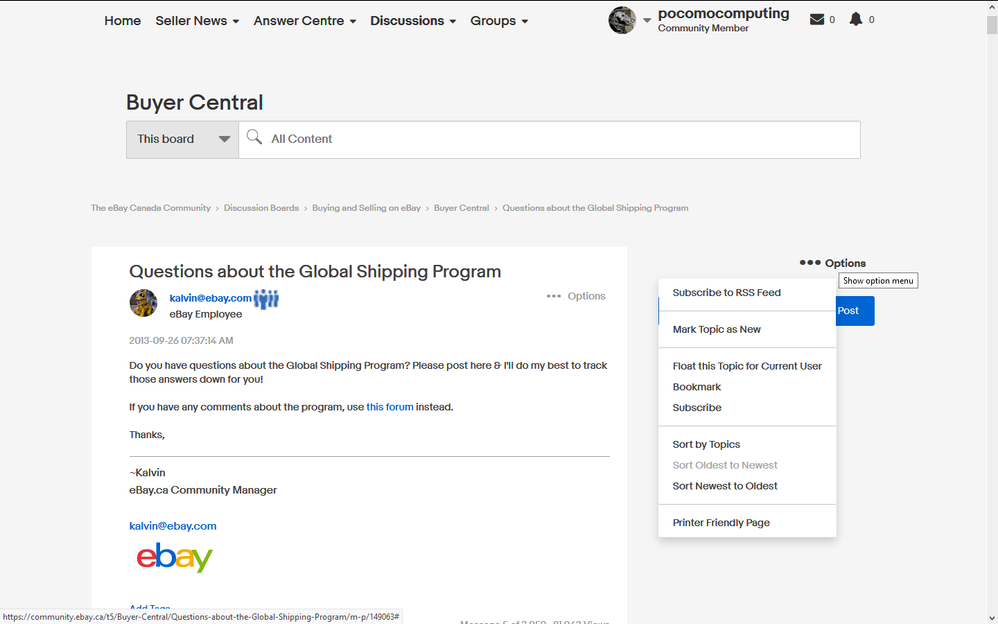Expand the Answer Centre menu
998x624 pixels.
[305, 21]
